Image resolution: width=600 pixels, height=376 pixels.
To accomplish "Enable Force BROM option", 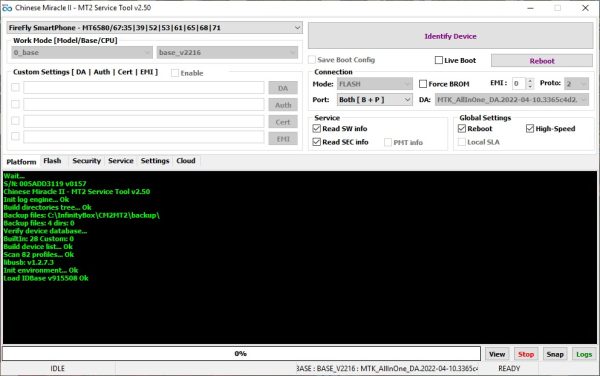I will [423, 84].
